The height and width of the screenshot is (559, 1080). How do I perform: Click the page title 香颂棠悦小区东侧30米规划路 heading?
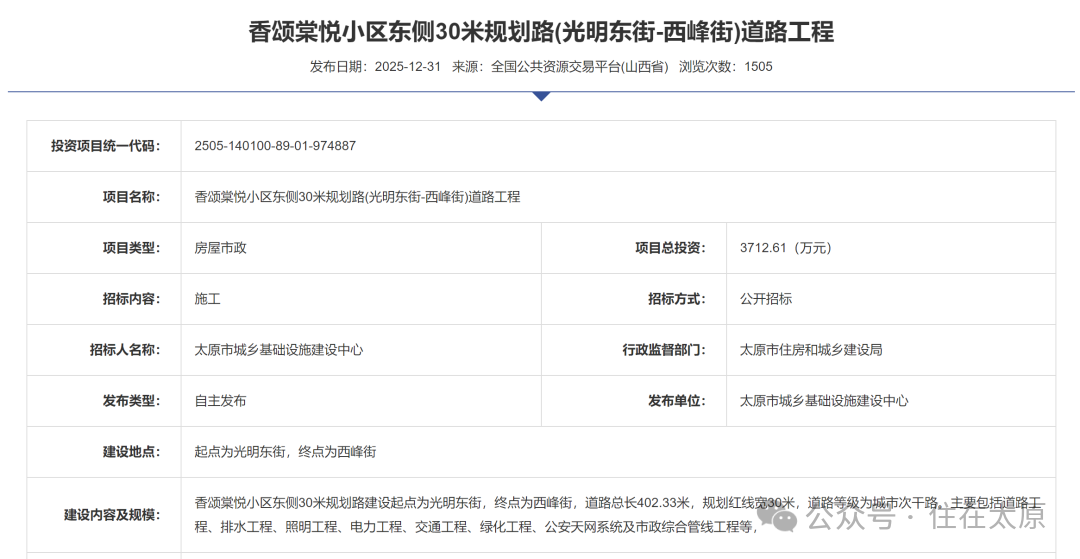(541, 32)
